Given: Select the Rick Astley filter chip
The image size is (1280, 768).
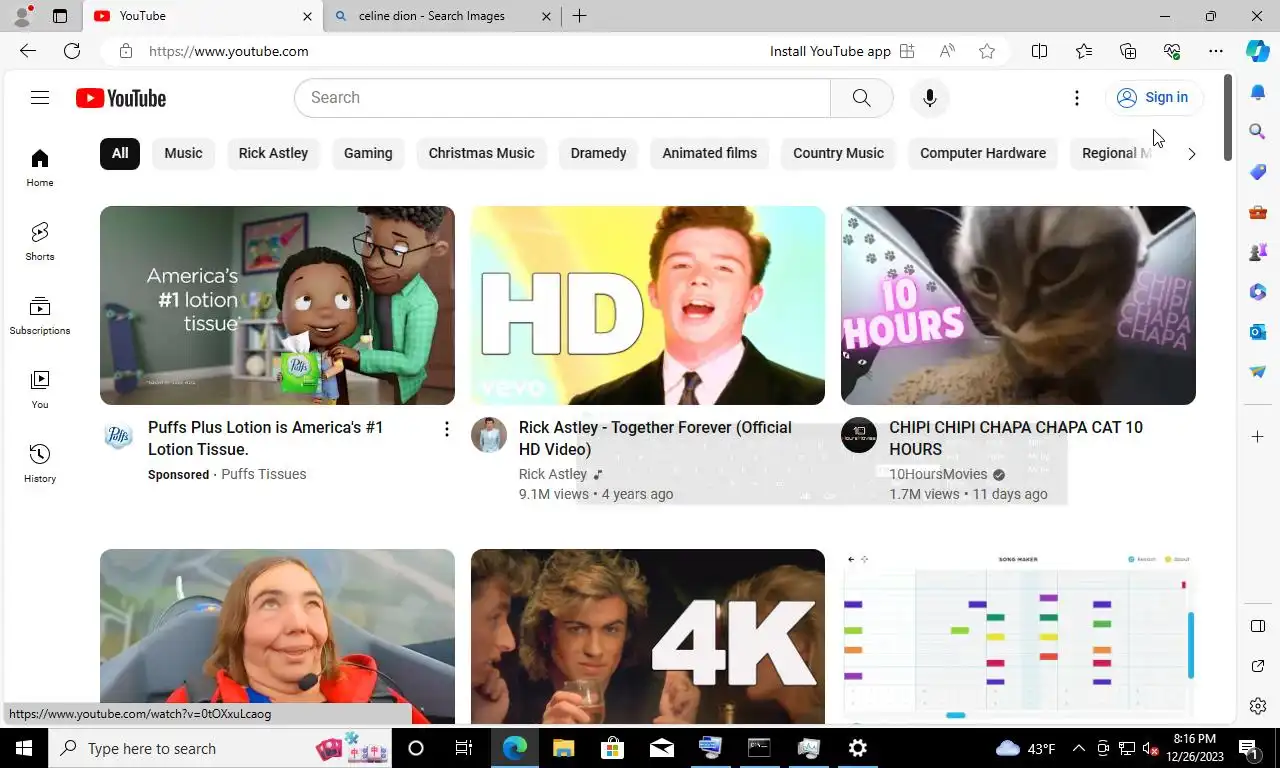Looking at the screenshot, I should (273, 153).
